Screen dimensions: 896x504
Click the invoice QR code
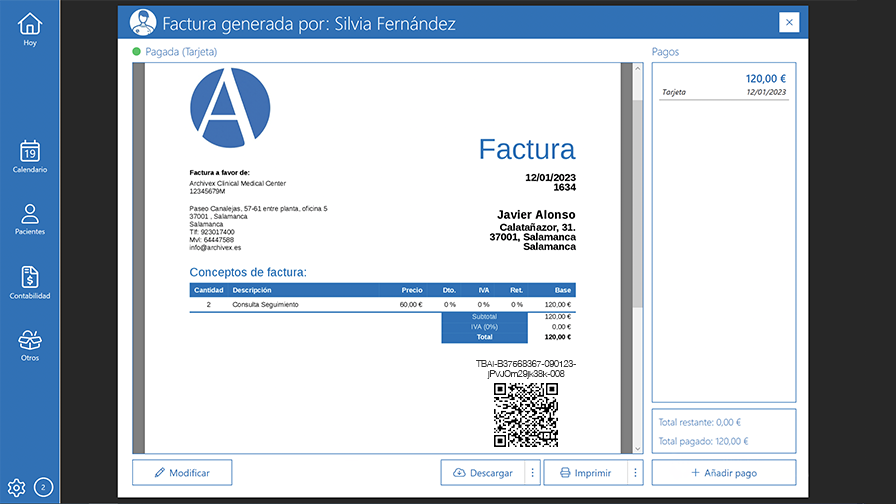click(x=526, y=414)
